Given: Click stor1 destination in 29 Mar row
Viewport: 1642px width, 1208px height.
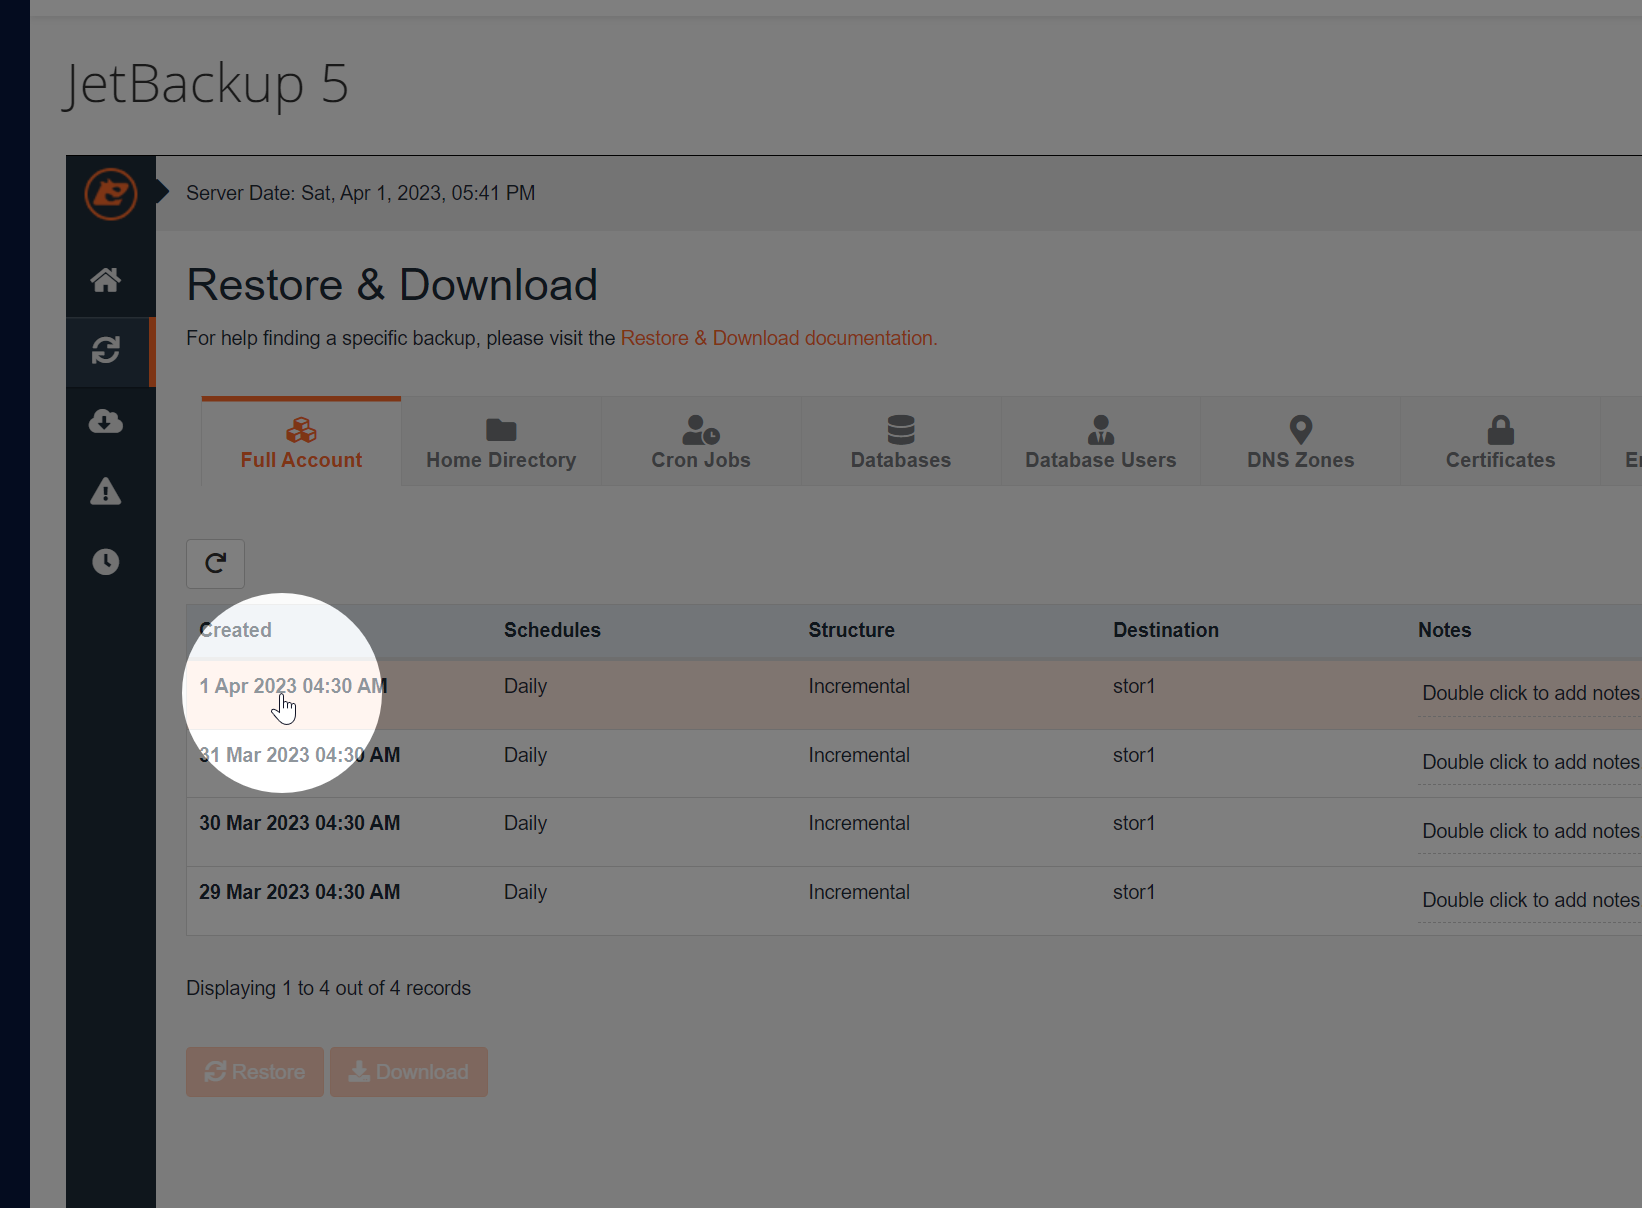Looking at the screenshot, I should coord(1134,892).
